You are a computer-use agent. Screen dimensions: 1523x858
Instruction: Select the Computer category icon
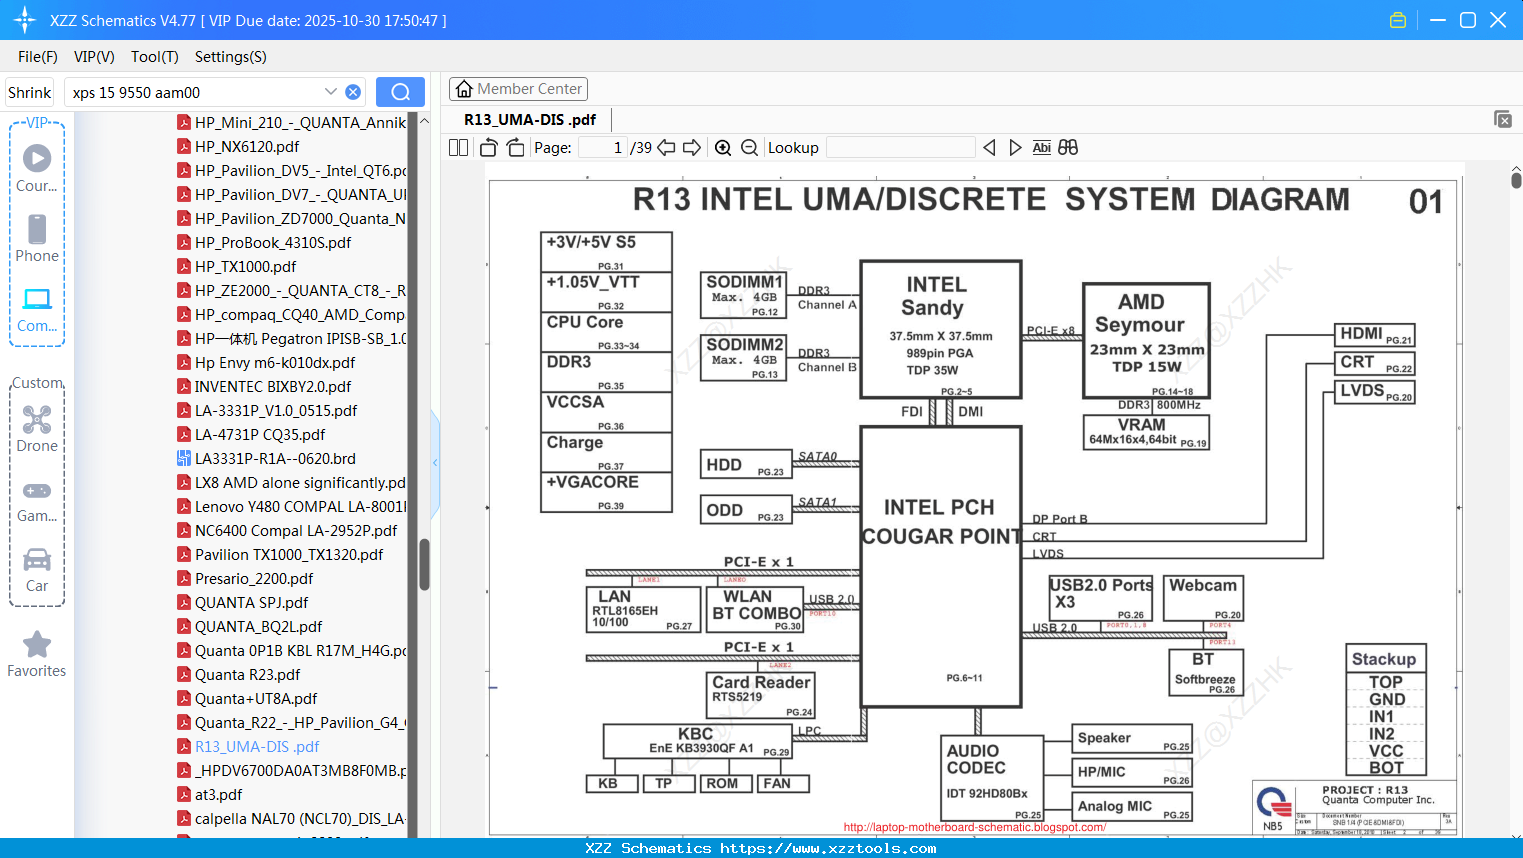[x=37, y=309]
